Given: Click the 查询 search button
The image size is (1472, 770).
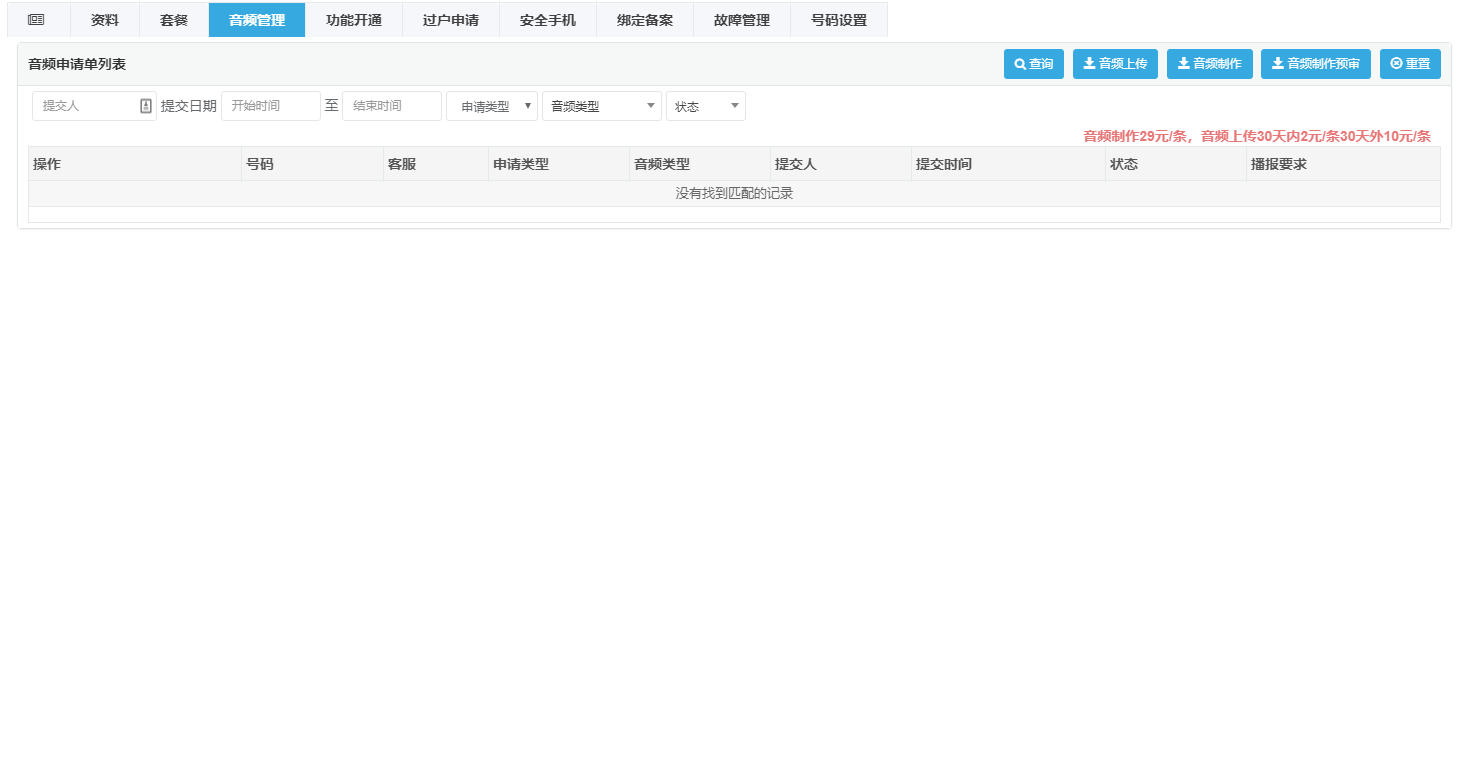Looking at the screenshot, I should point(1033,64).
